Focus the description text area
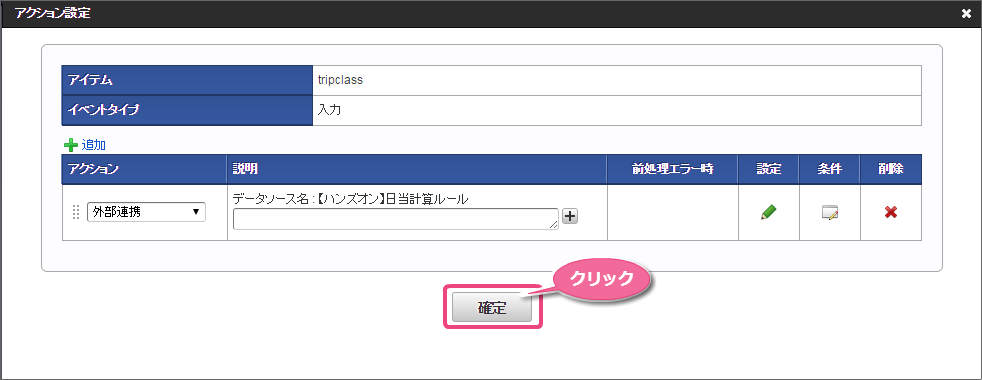Image resolution: width=982 pixels, height=380 pixels. pyautogui.click(x=396, y=219)
